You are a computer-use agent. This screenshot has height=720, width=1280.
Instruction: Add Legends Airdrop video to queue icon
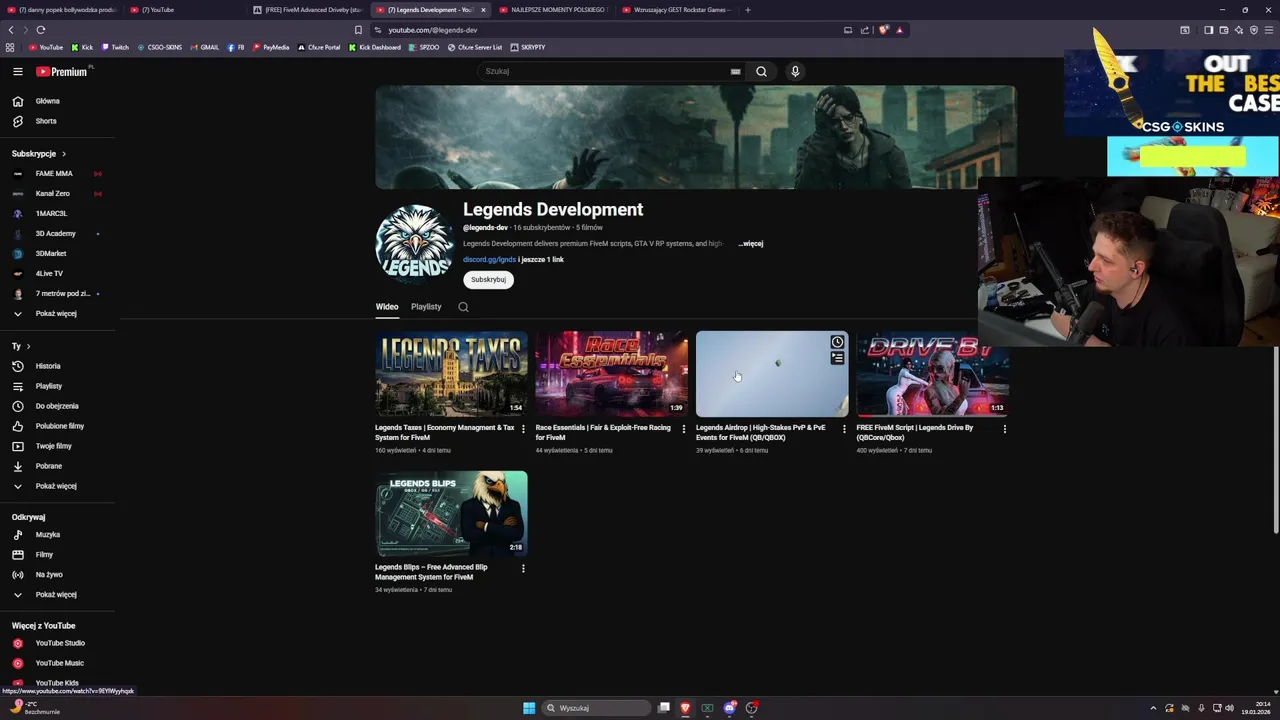pyautogui.click(x=837, y=358)
